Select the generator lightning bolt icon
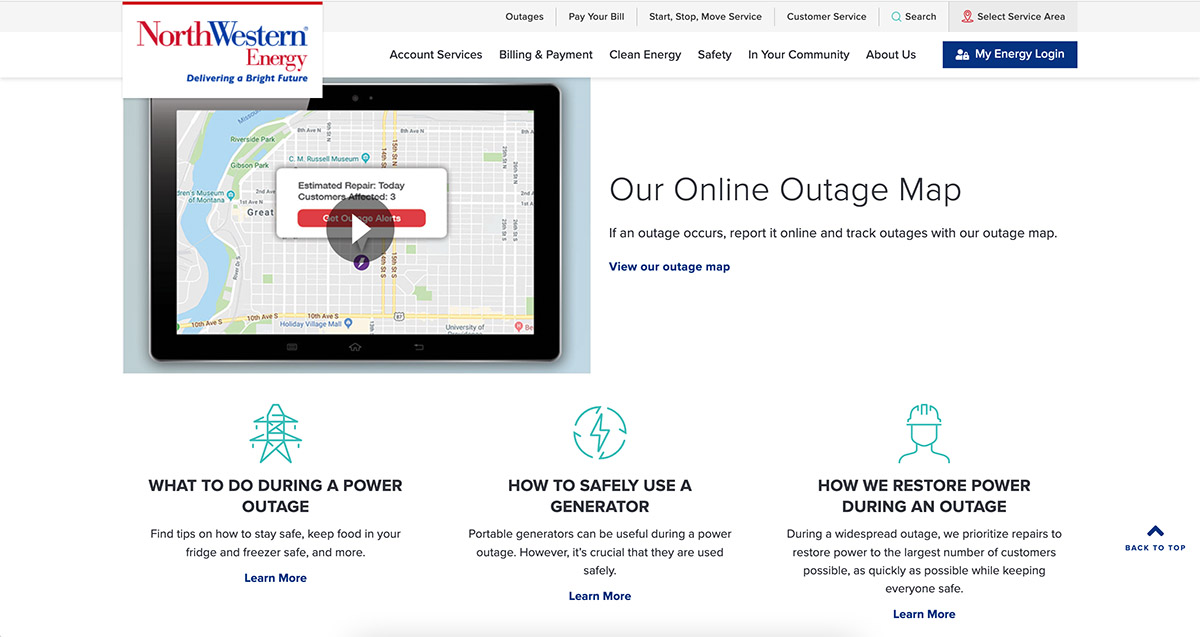The image size is (1200, 637). (600, 432)
